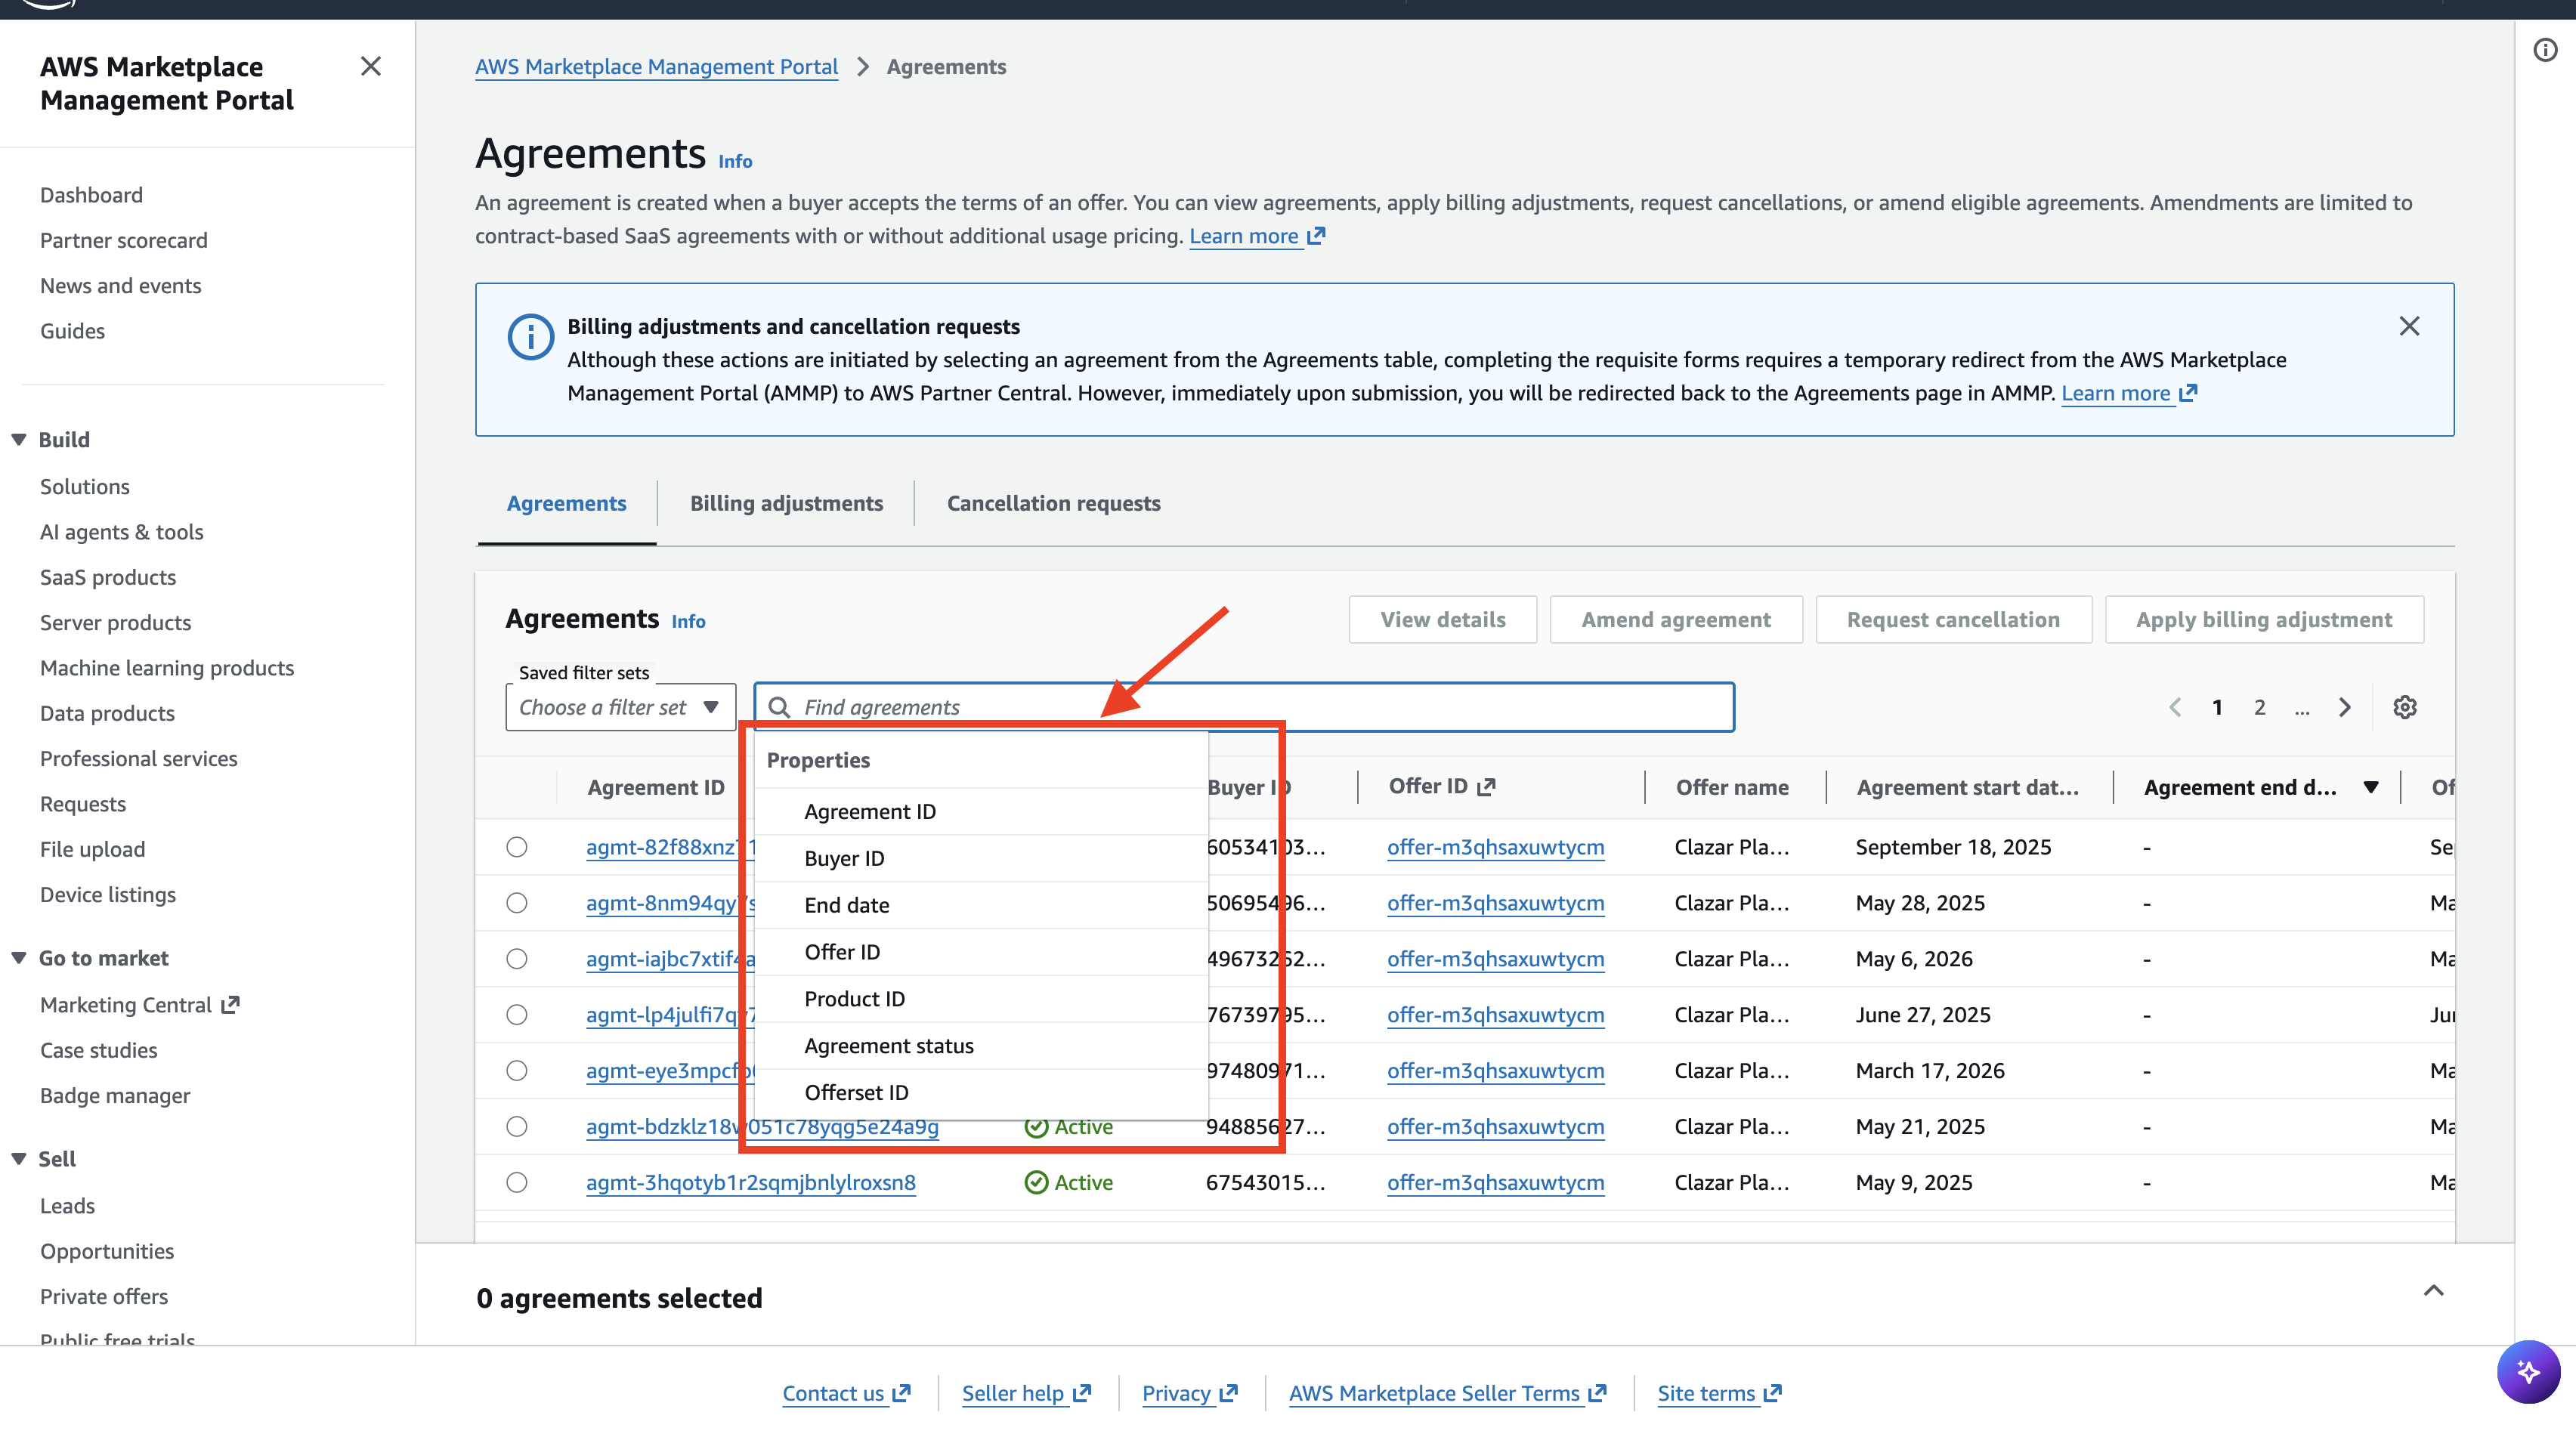Open Marketing Central external link icon
2576x1440 pixels.
pyautogui.click(x=230, y=1004)
